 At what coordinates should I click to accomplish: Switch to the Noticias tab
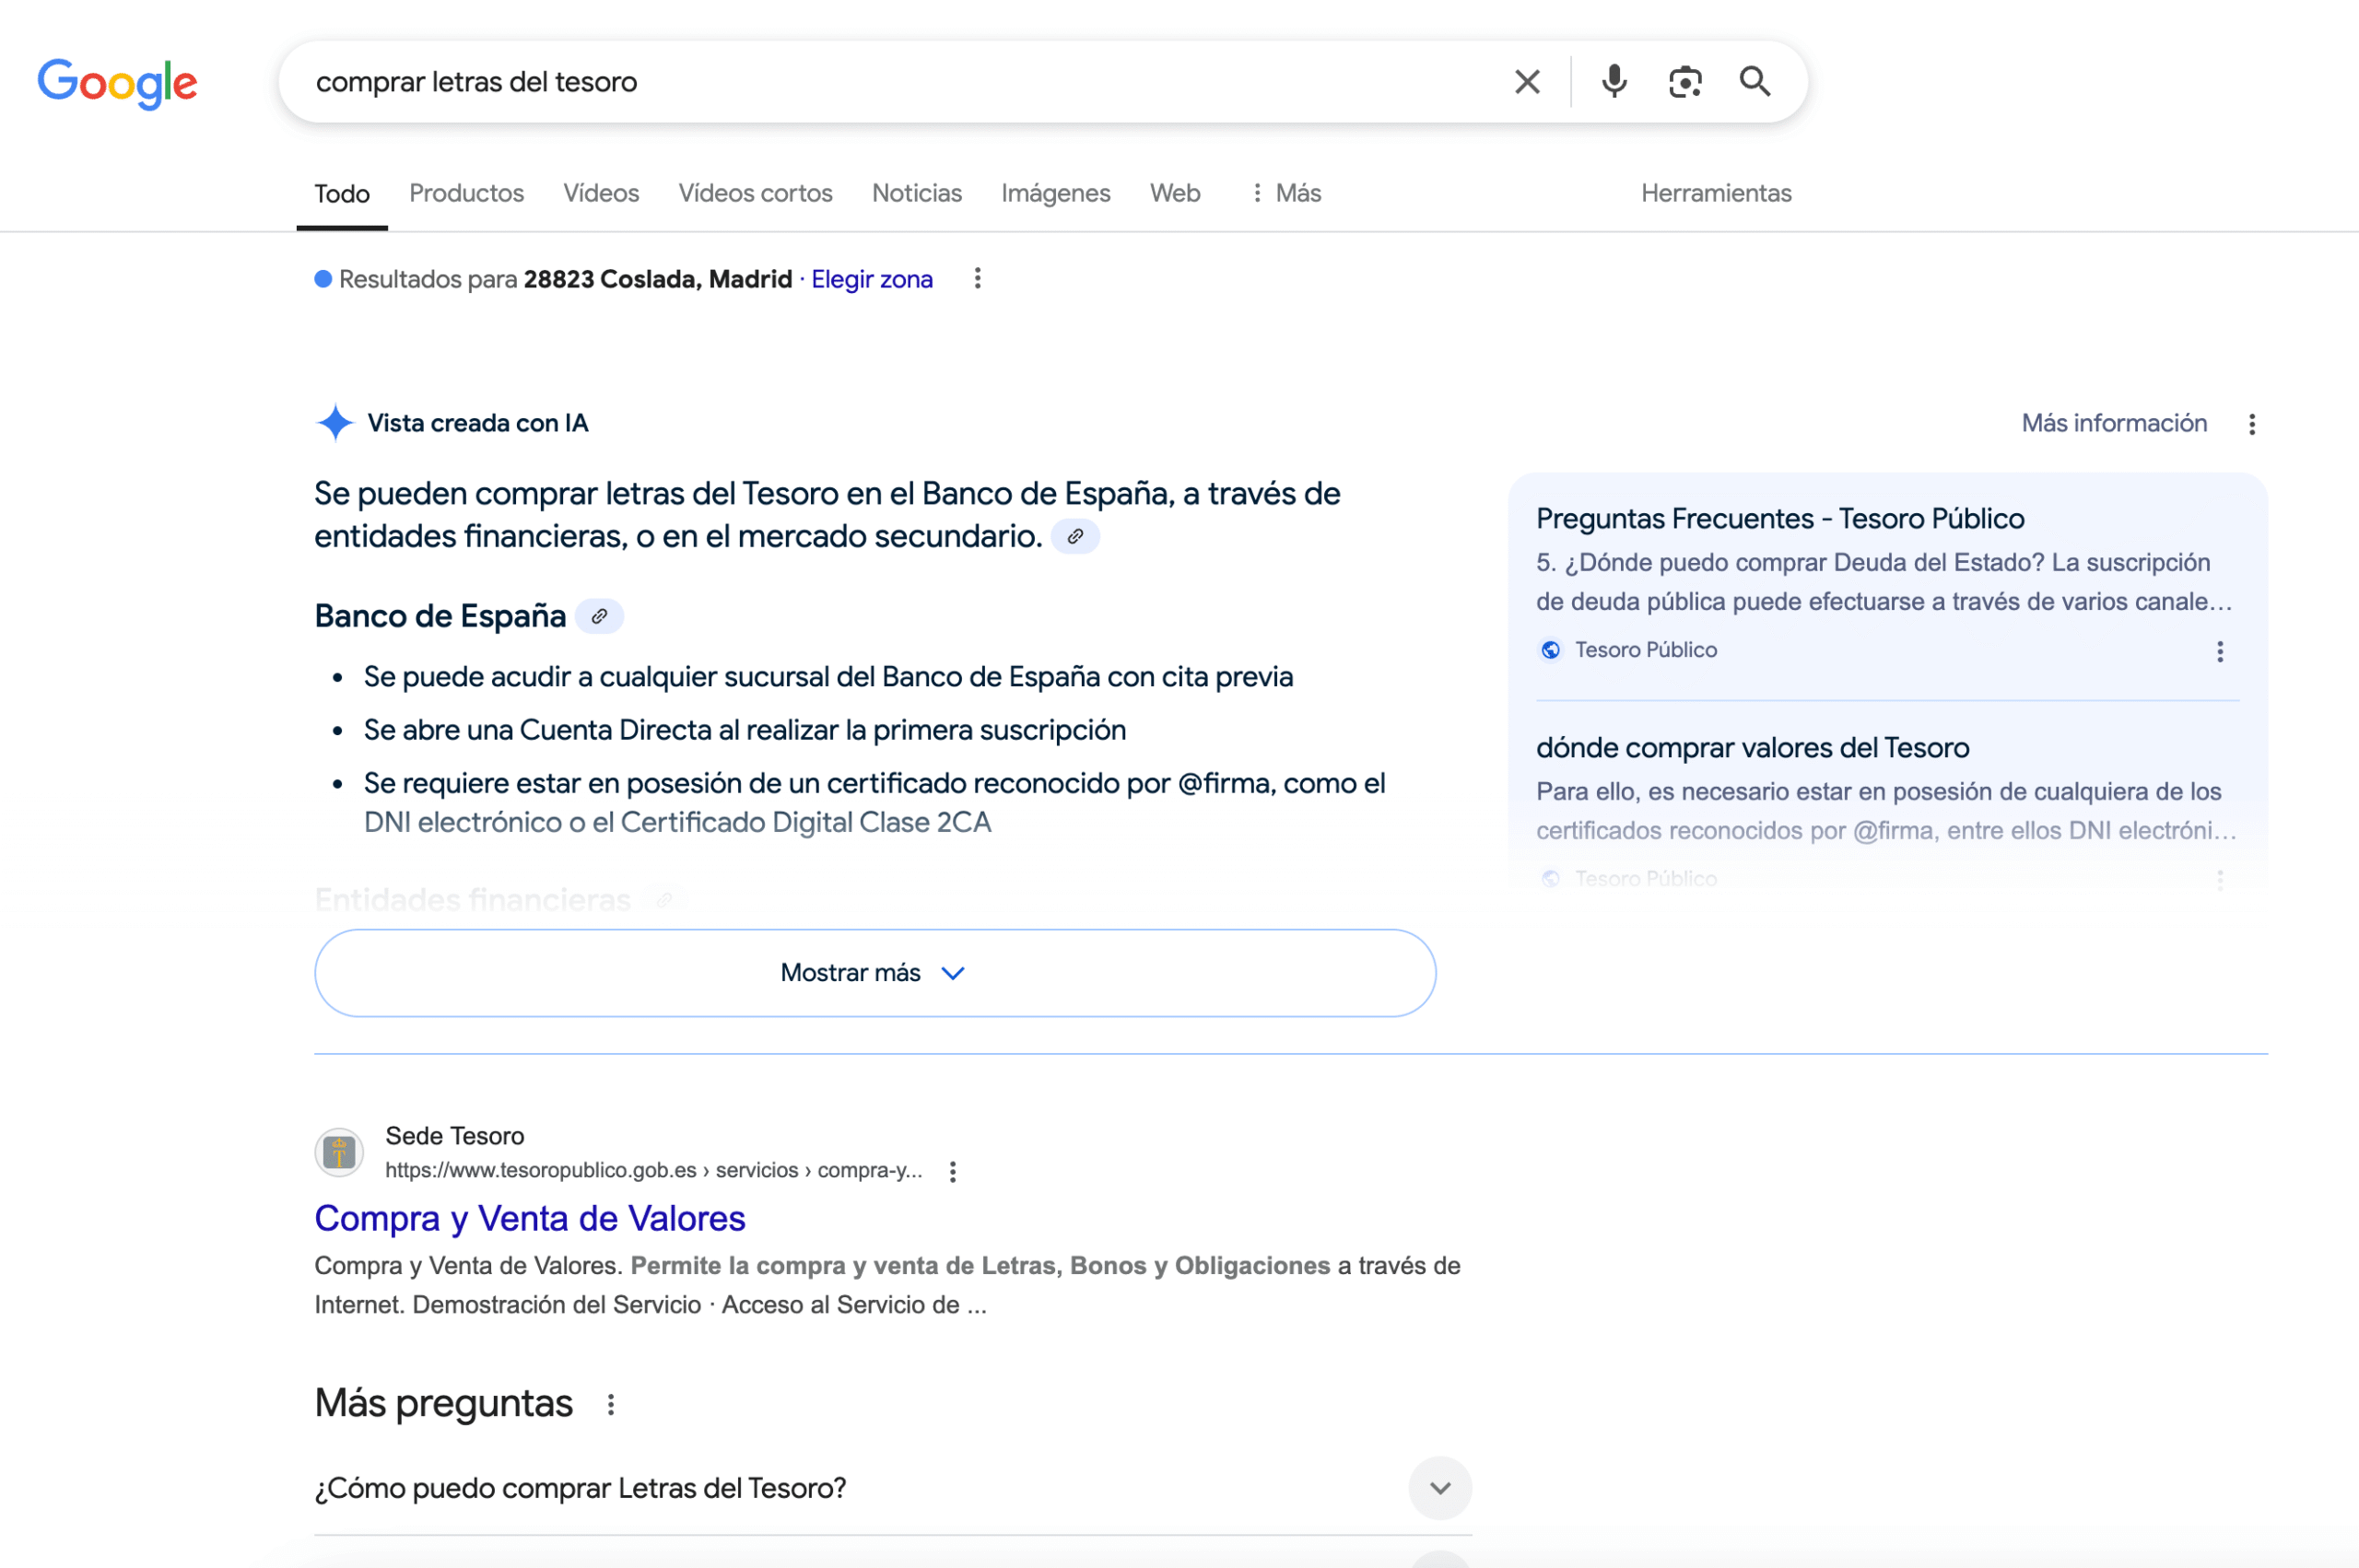pos(916,193)
